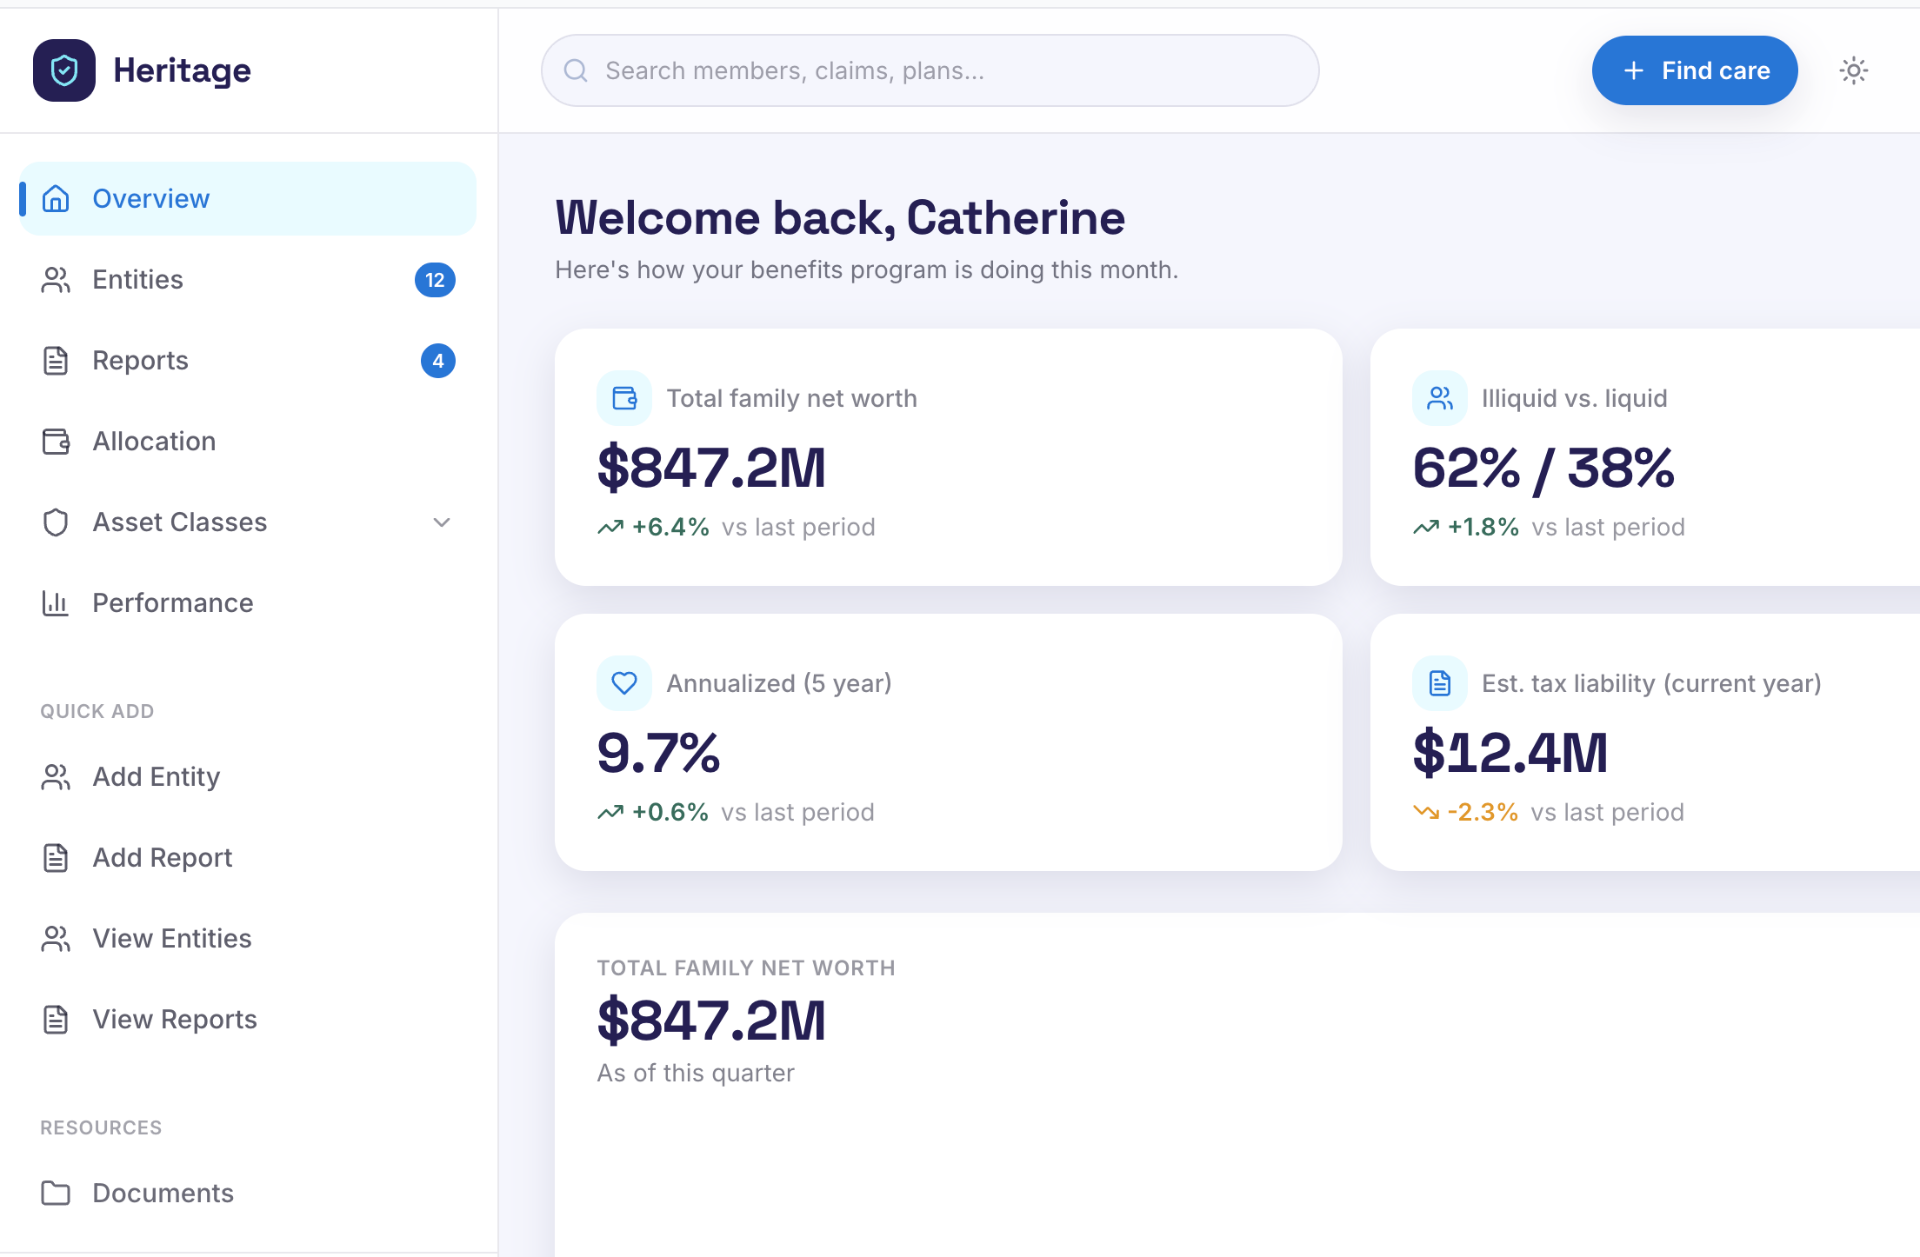Image resolution: width=1920 pixels, height=1257 pixels.
Task: Click the Add Report document icon
Action: point(56,859)
